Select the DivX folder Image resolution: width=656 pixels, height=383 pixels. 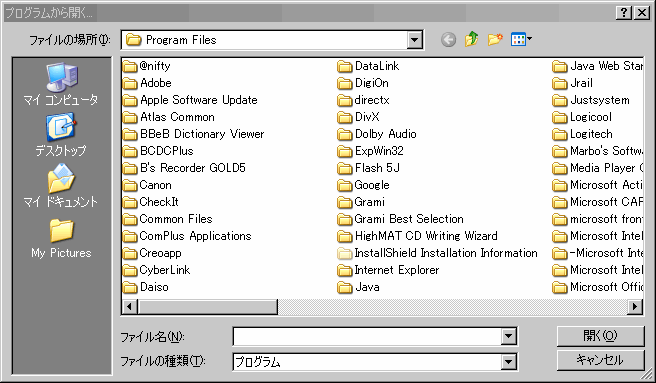pos(359,117)
